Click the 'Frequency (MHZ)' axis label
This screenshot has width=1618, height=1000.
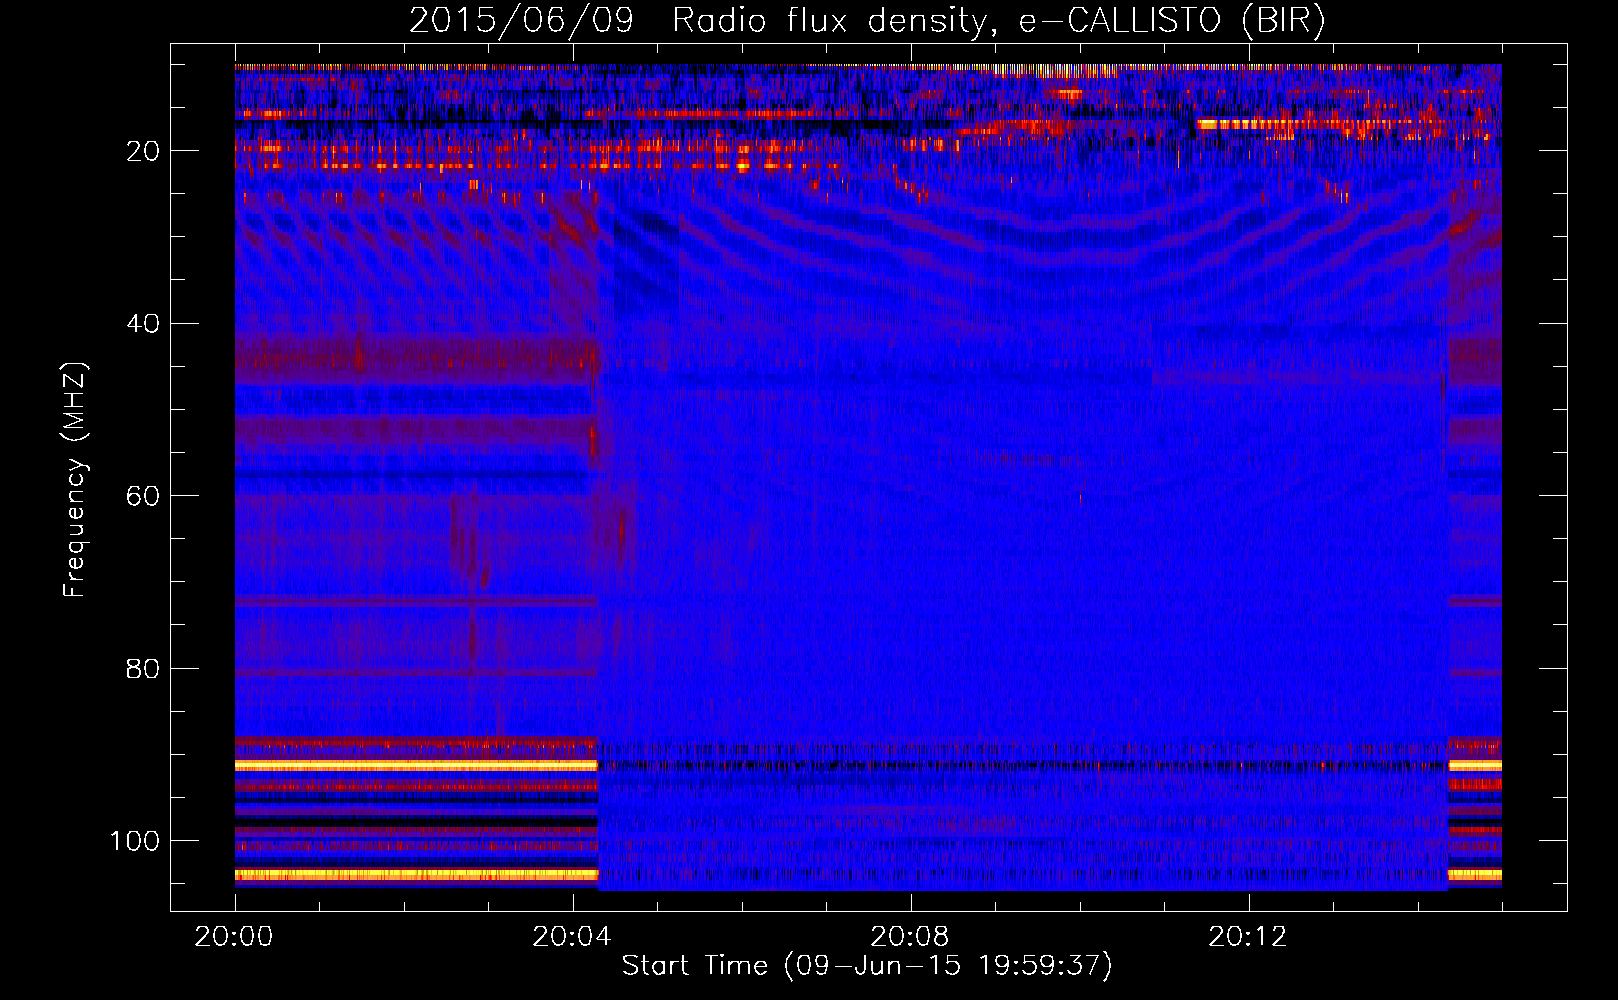(x=75, y=480)
